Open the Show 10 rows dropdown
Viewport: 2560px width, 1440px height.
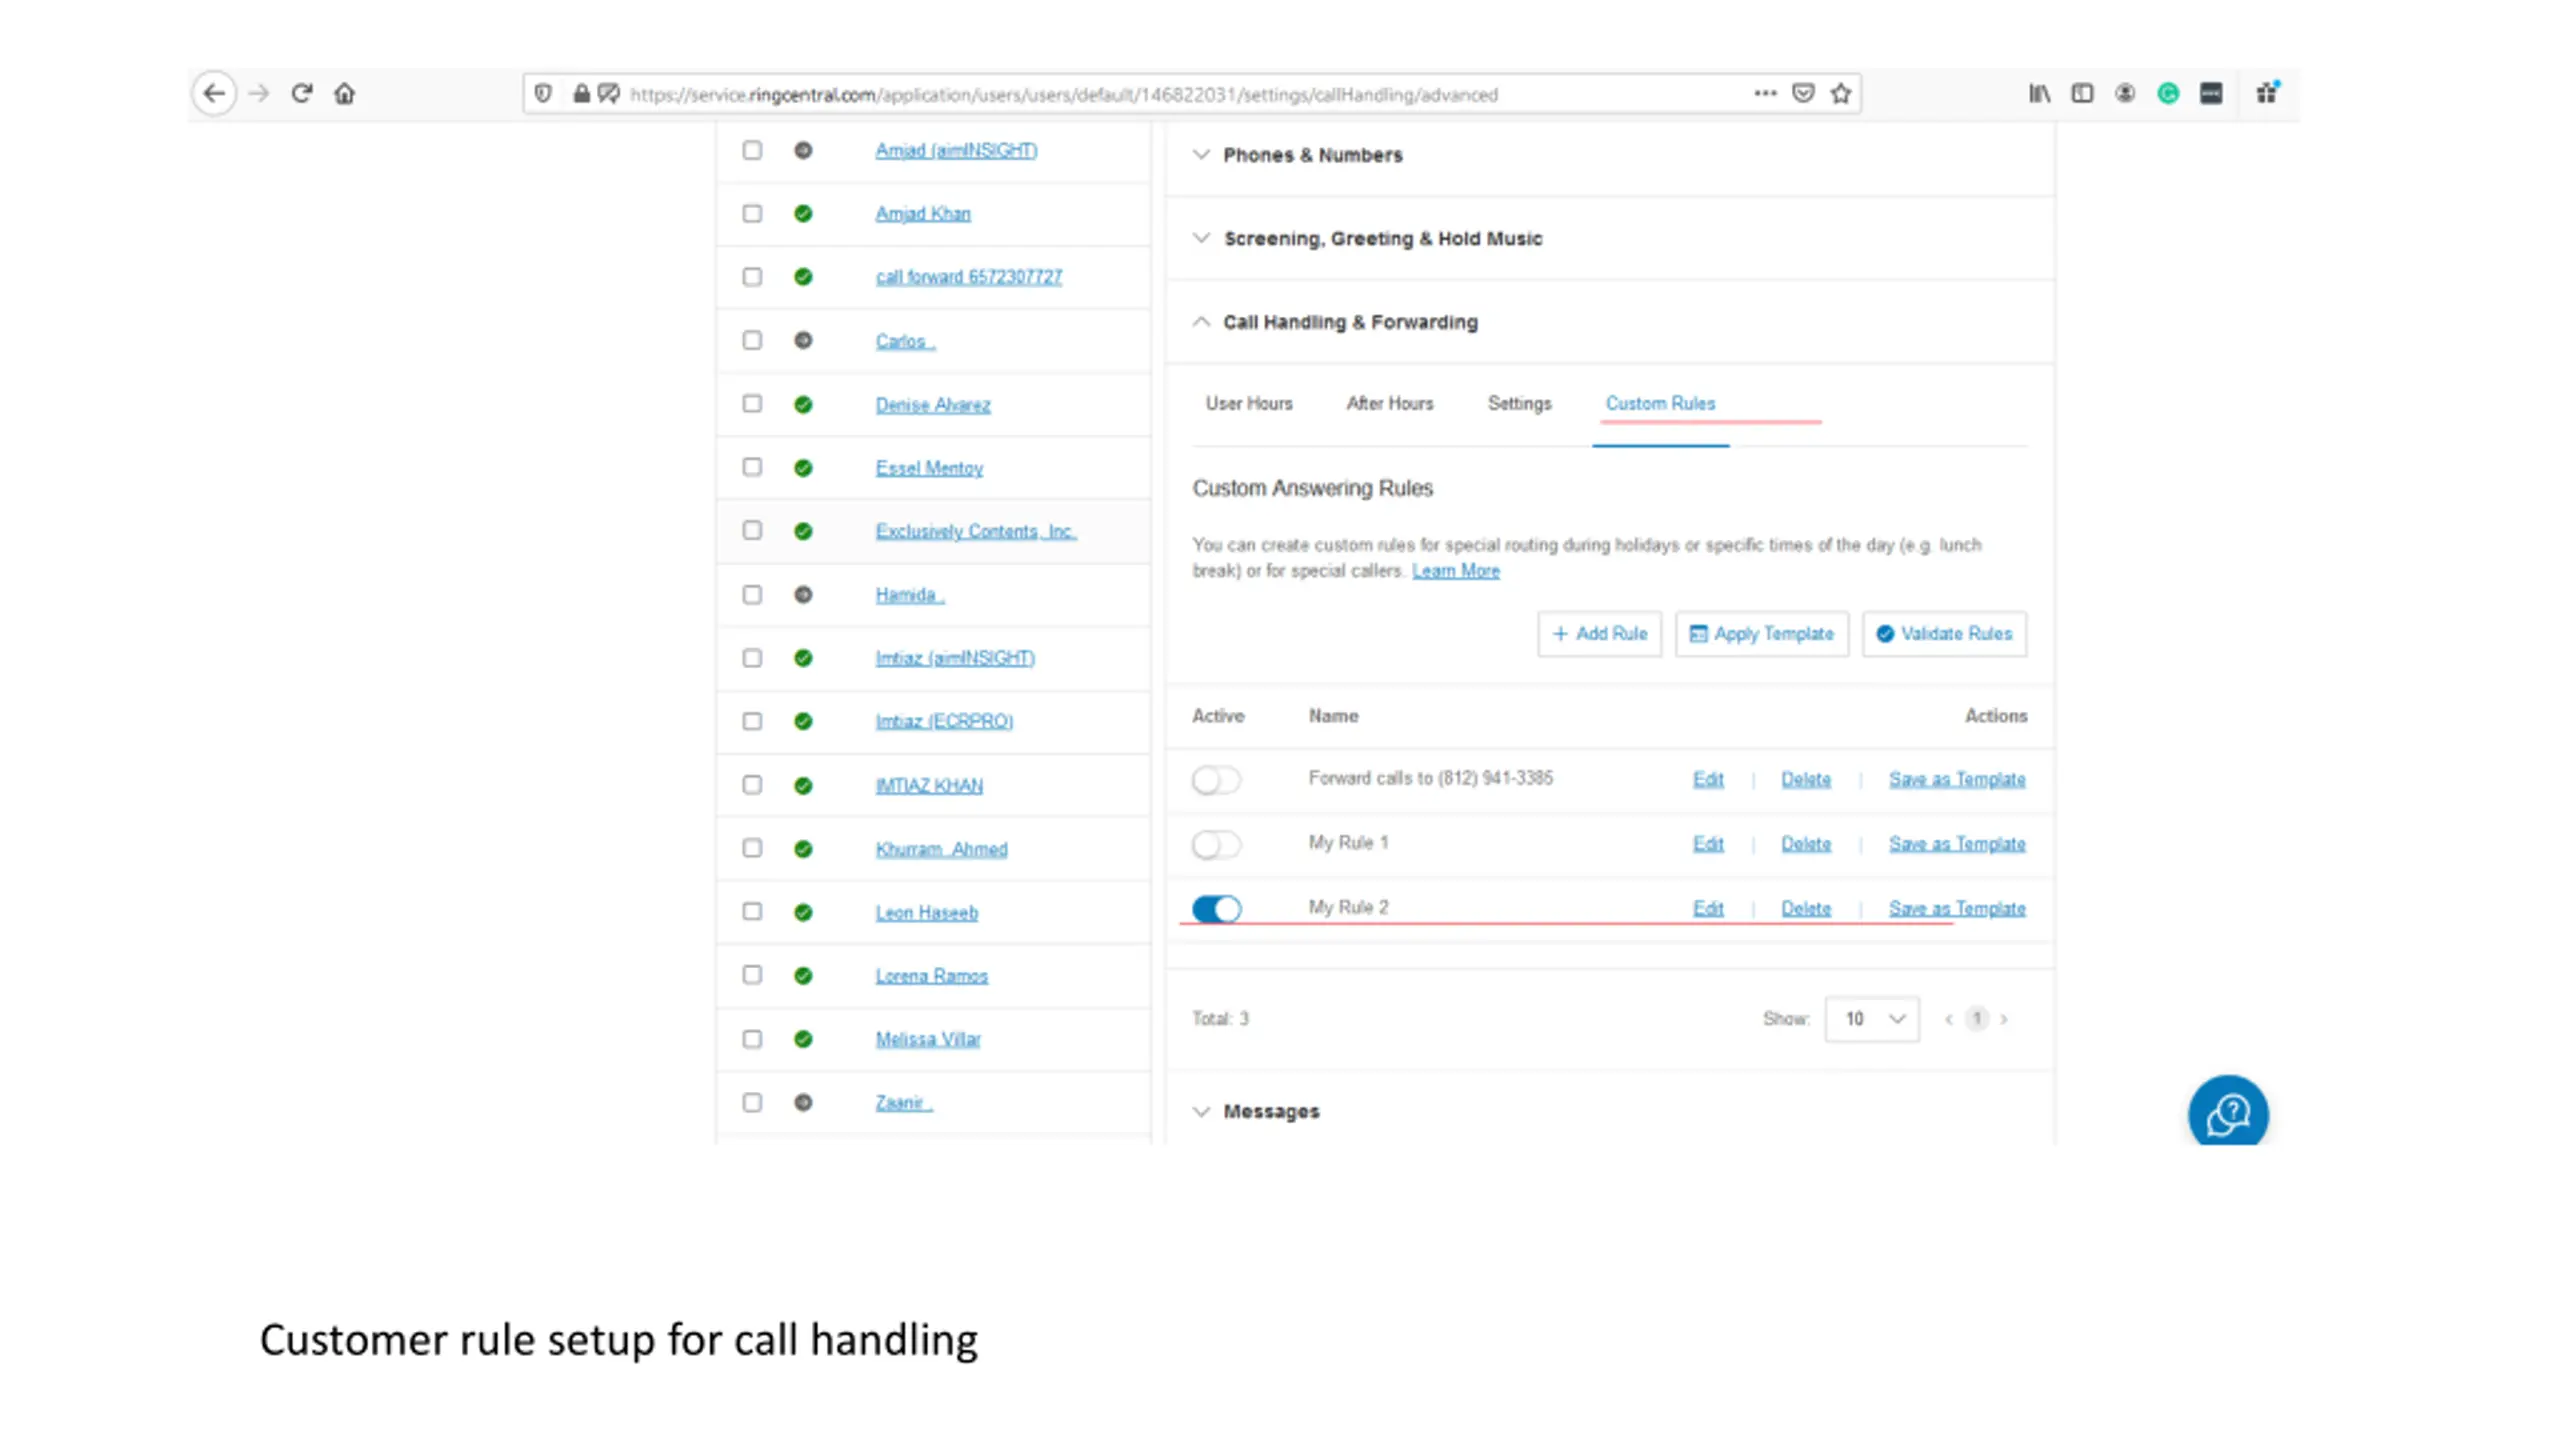coord(1872,1019)
